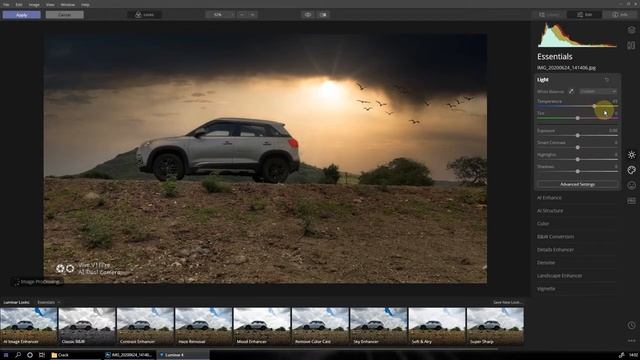
Task: Click the Smart Contrast slider handle
Action: (578, 147)
